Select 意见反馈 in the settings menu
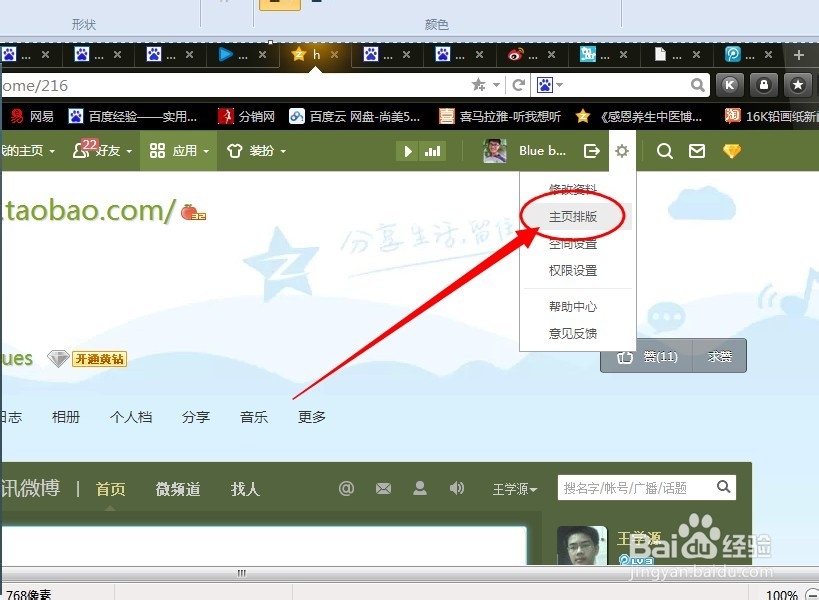The width and height of the screenshot is (819, 600). (x=572, y=334)
